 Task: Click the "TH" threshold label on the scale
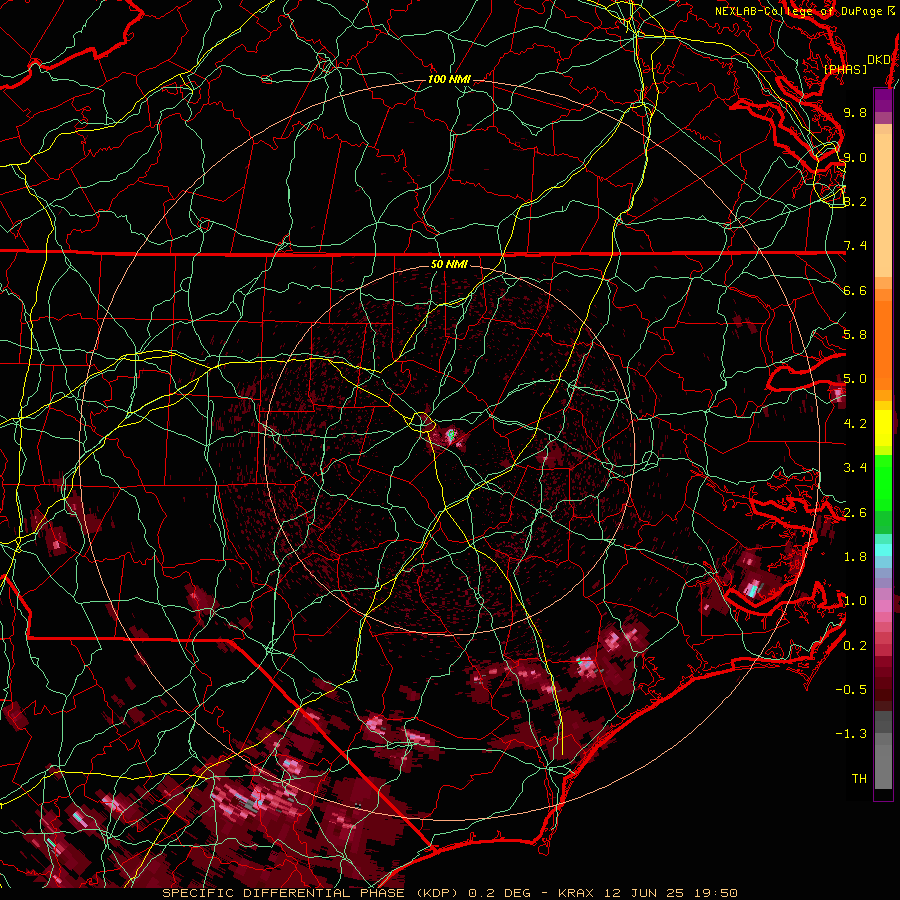(859, 779)
